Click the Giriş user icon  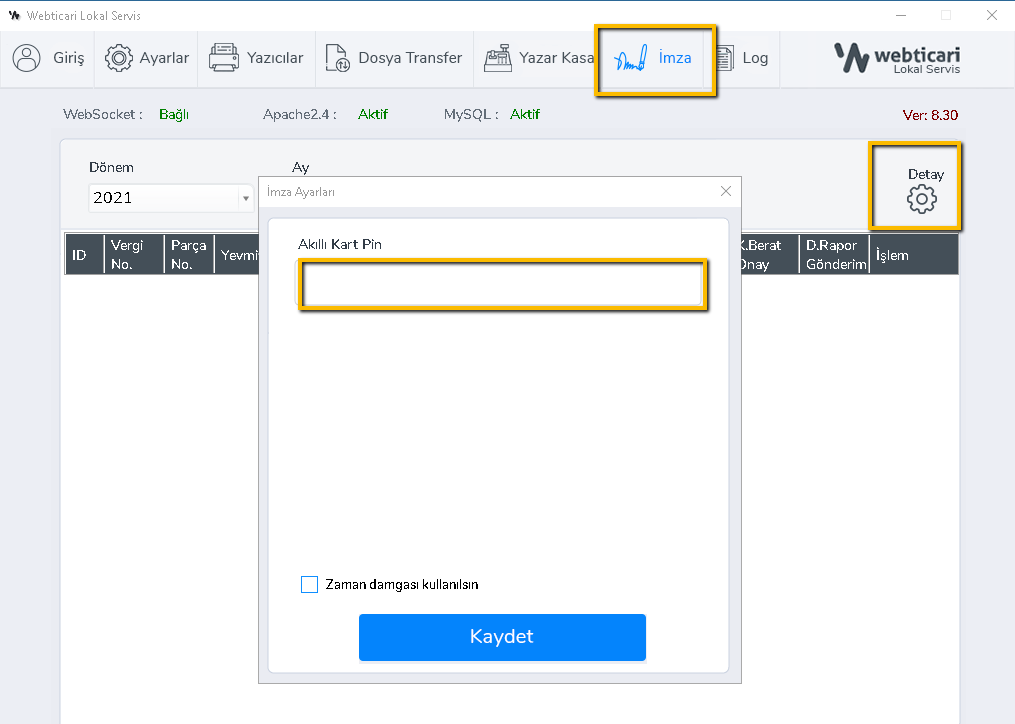pyautogui.click(x=27, y=58)
